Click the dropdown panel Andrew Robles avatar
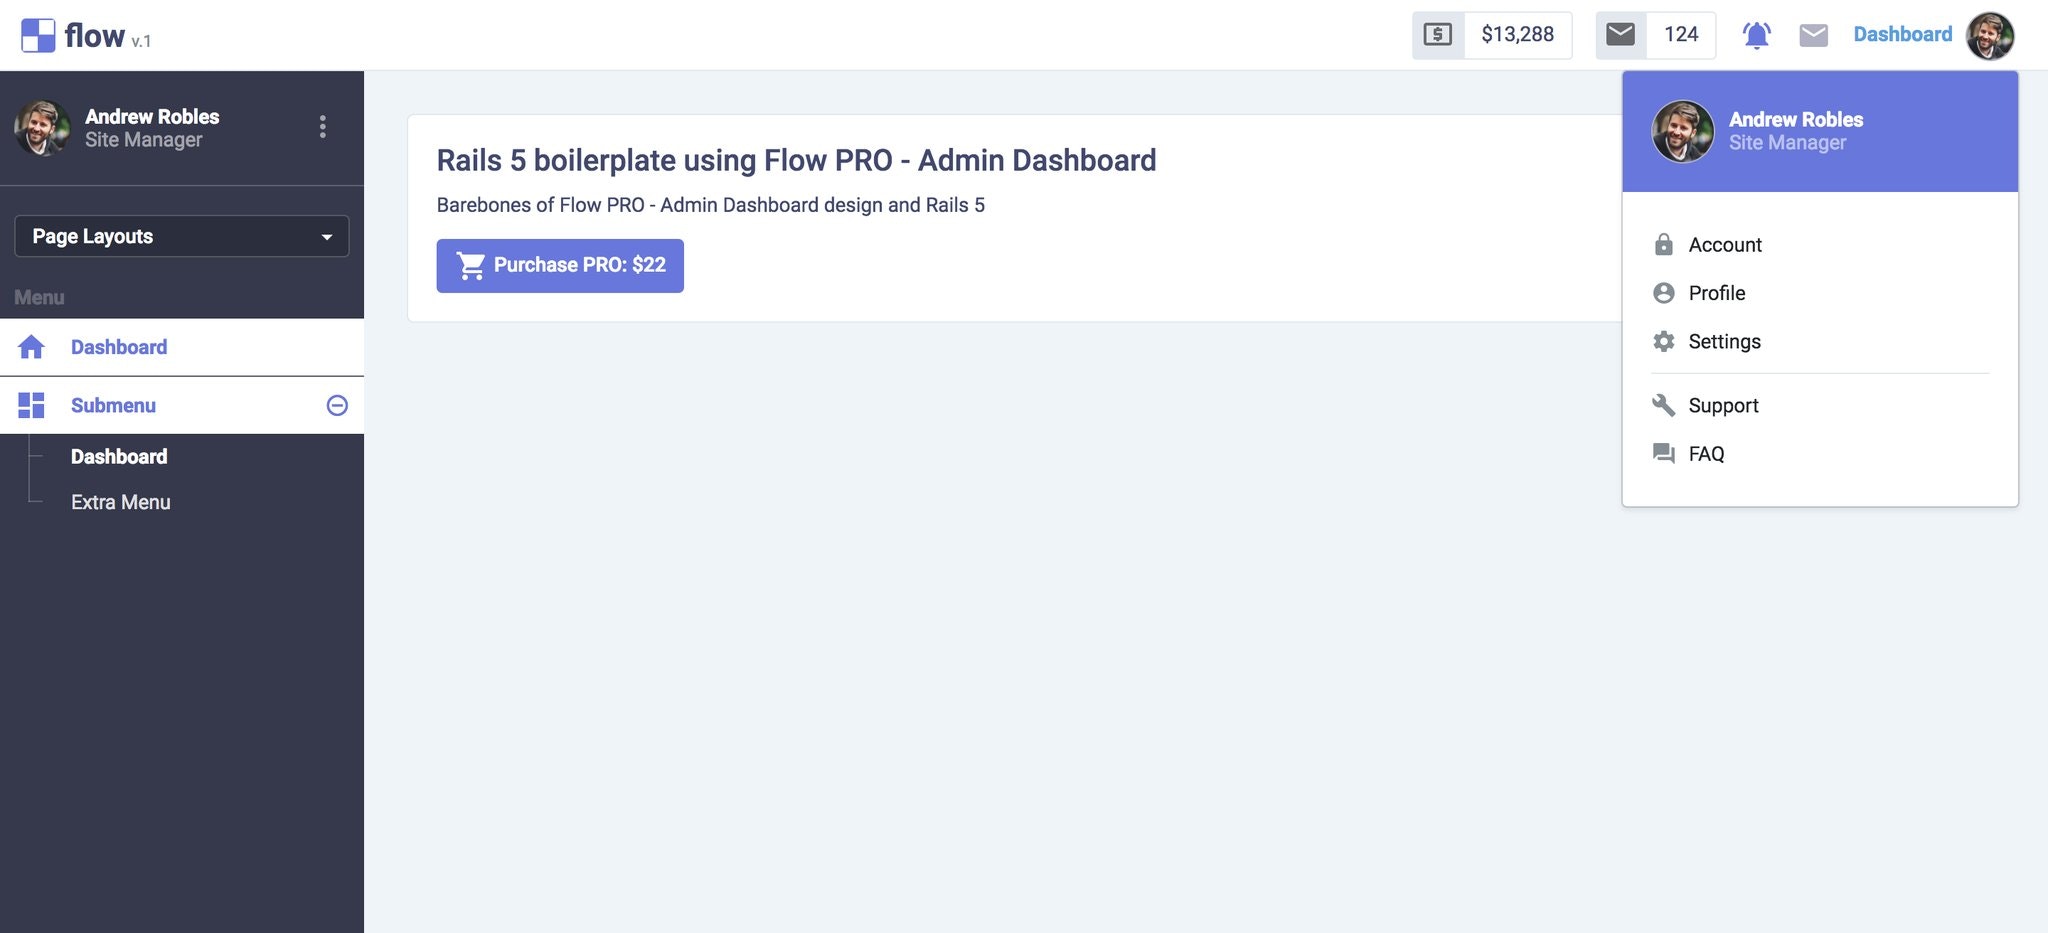 point(1682,131)
